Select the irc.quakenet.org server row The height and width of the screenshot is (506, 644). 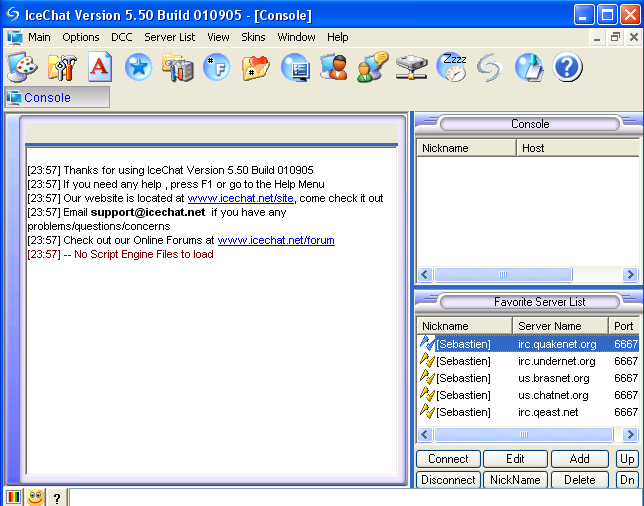529,344
